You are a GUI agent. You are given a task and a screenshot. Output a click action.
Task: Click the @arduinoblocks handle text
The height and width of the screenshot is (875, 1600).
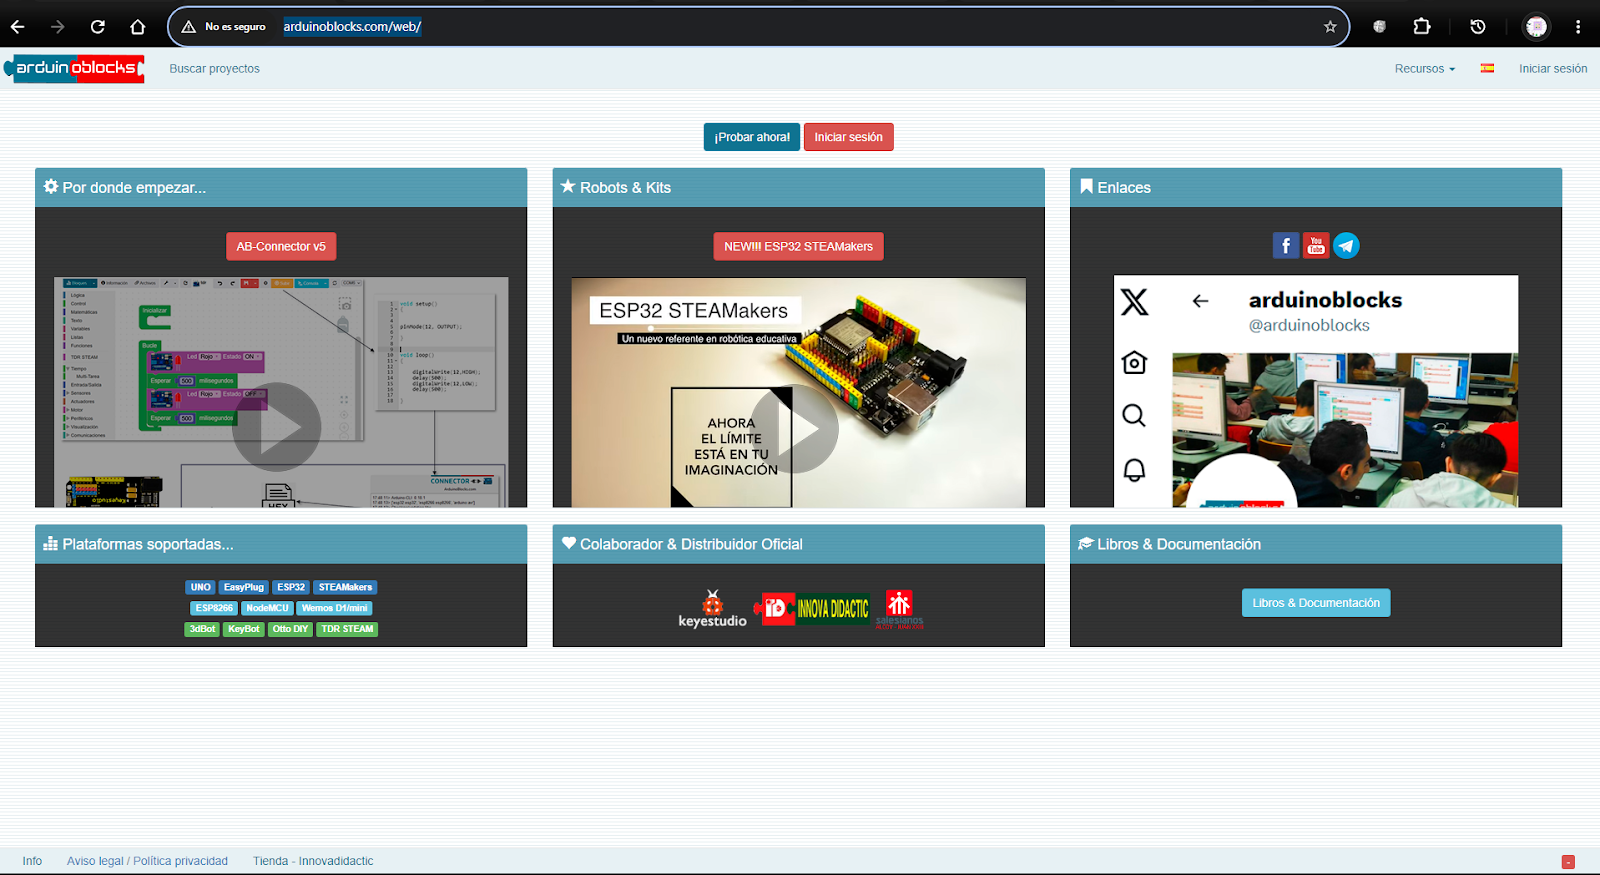coord(1309,325)
